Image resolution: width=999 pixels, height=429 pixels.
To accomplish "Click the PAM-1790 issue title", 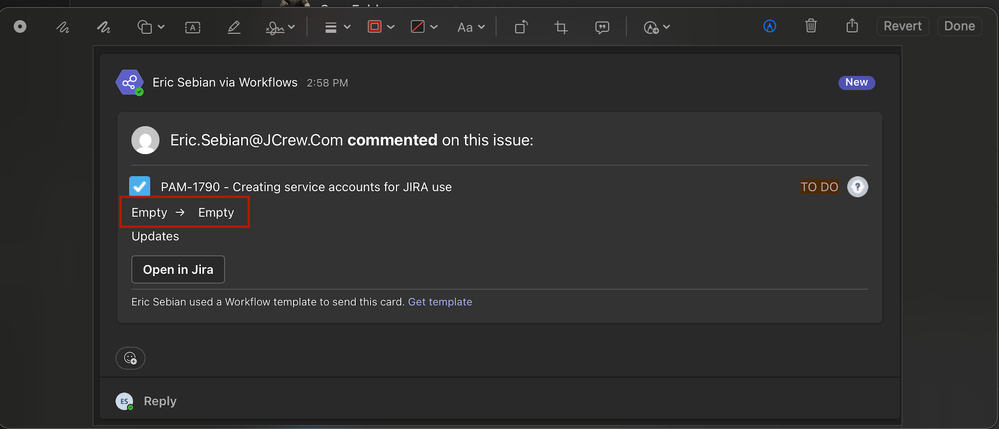I will pos(306,187).
